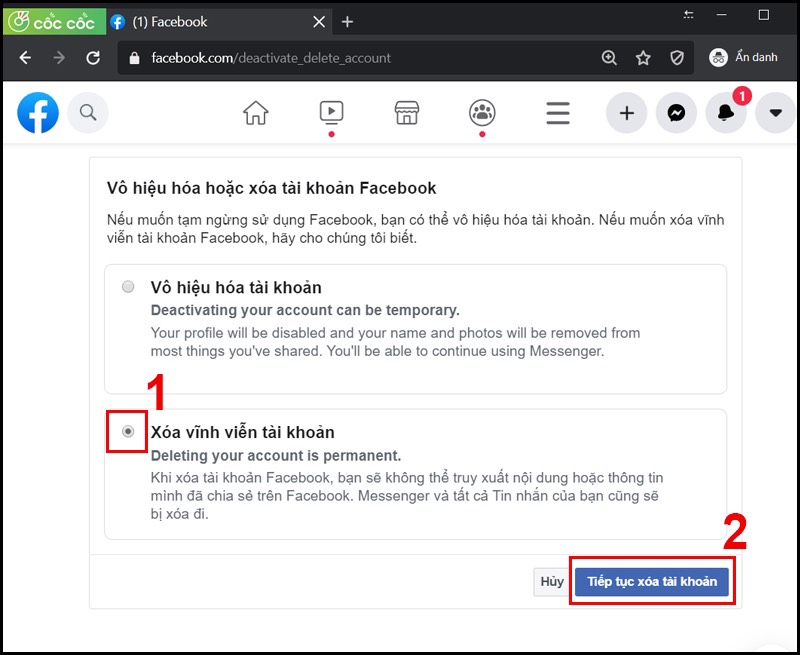Click the Facebook logo
This screenshot has width=800, height=655.
[x=37, y=113]
